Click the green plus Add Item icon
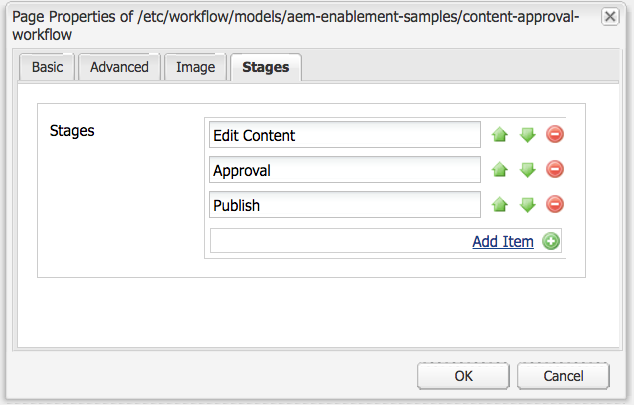Image resolution: width=634 pixels, height=405 pixels. click(x=550, y=241)
